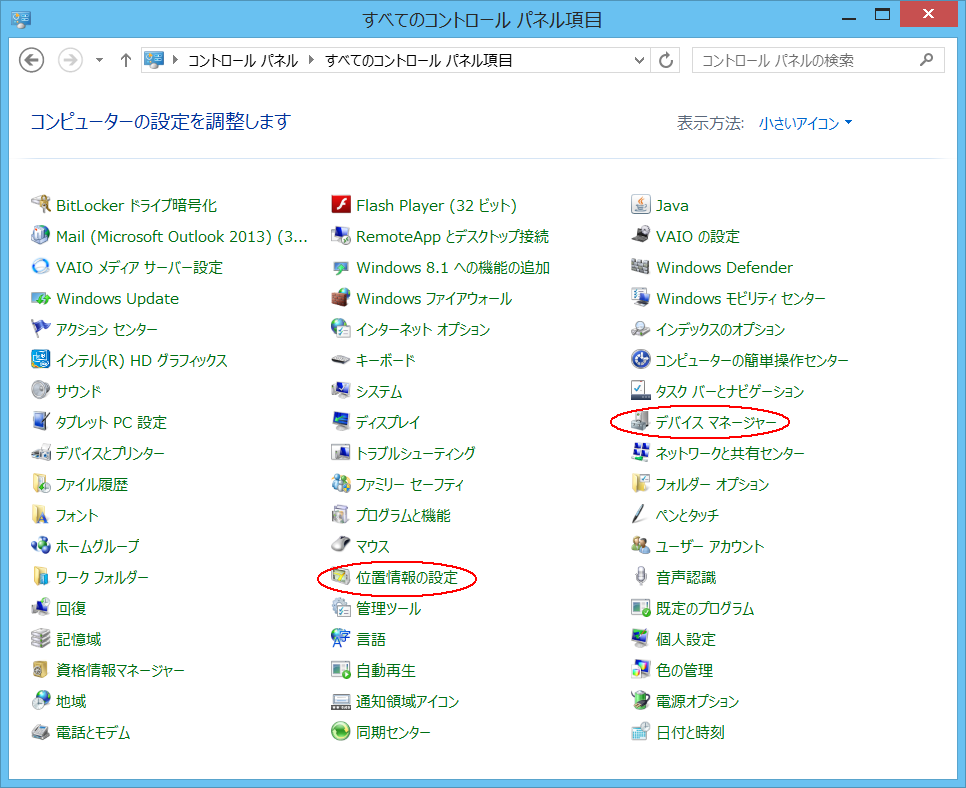This screenshot has width=966, height=788.
Task: Click the コントロール パネル breadcrumb
Action: tap(243, 60)
